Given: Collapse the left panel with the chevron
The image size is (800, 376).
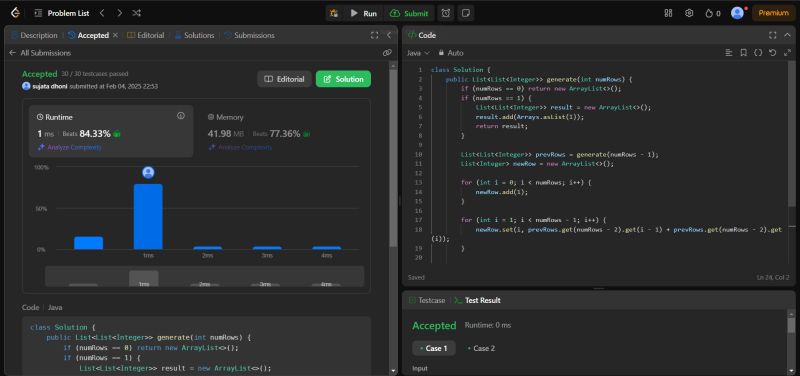Looking at the screenshot, I should click(x=389, y=35).
